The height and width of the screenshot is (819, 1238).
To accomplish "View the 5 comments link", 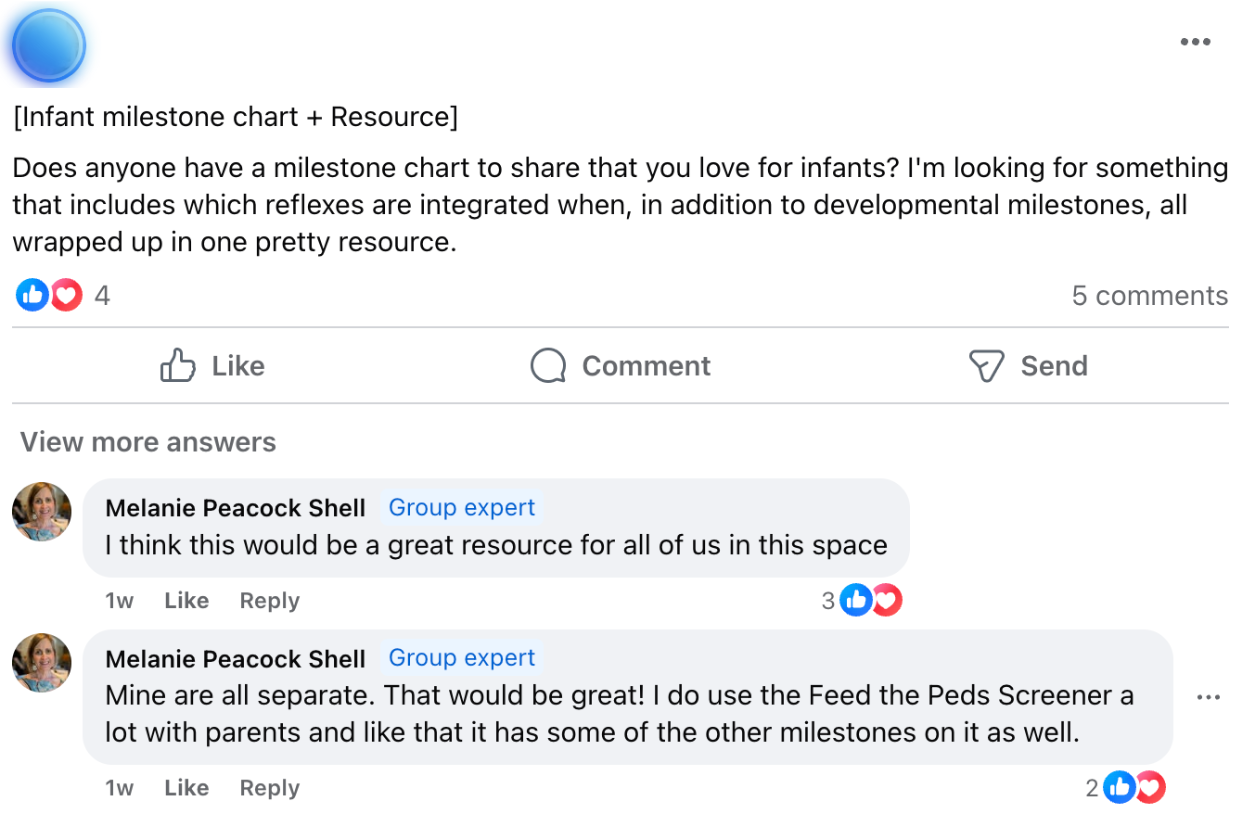I will point(1149,296).
